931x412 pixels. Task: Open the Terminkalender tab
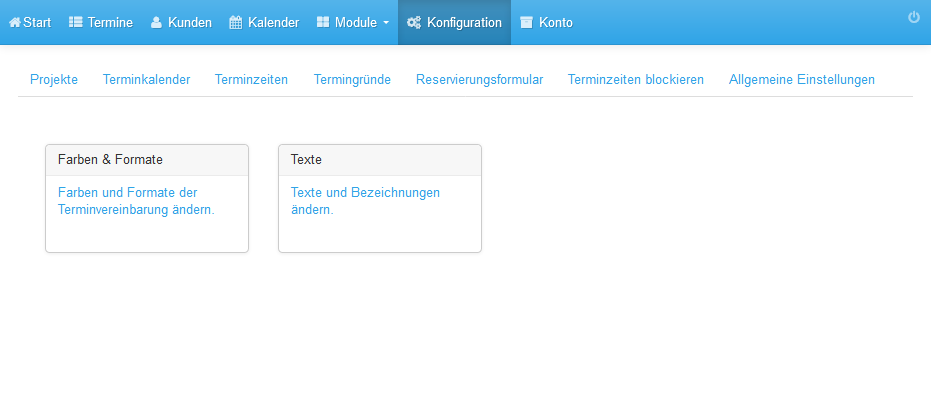(147, 80)
